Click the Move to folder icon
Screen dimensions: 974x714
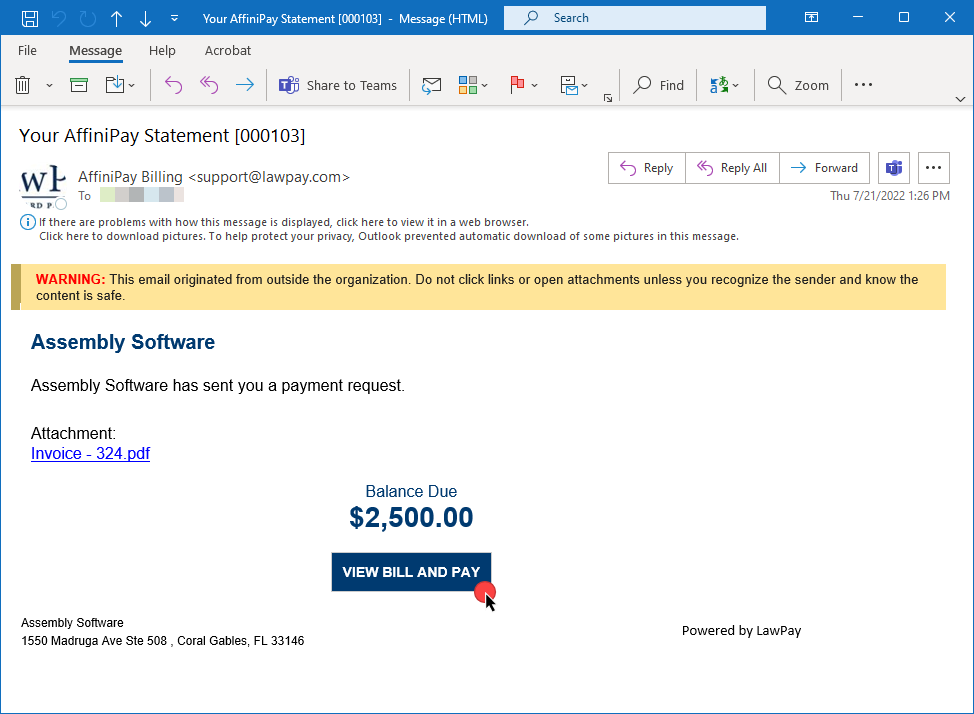pyautogui.click(x=115, y=85)
